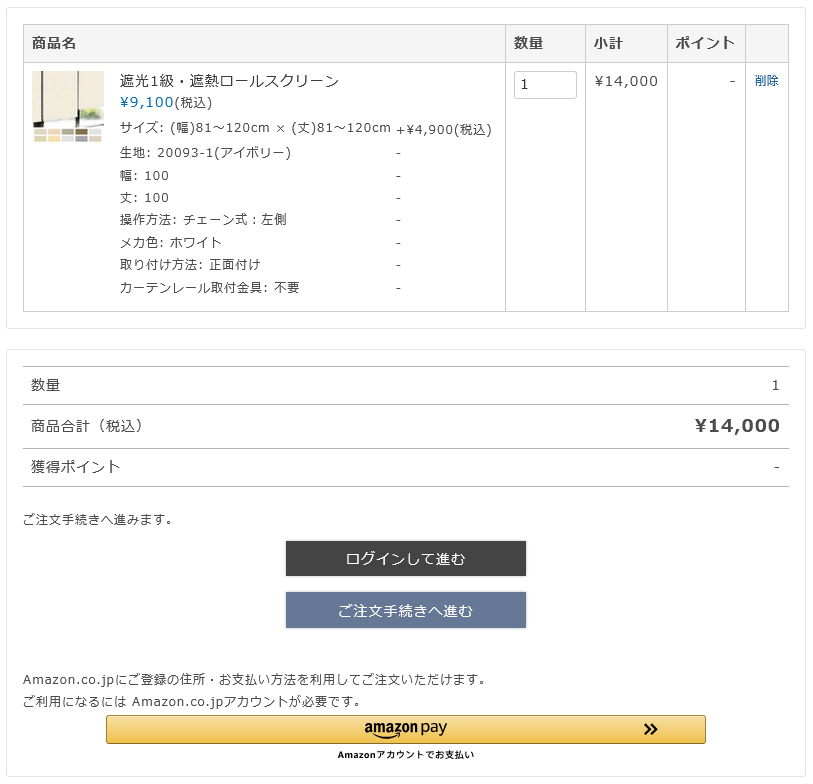Click the 商品名 column header
813x784 pixels.
pos(54,43)
